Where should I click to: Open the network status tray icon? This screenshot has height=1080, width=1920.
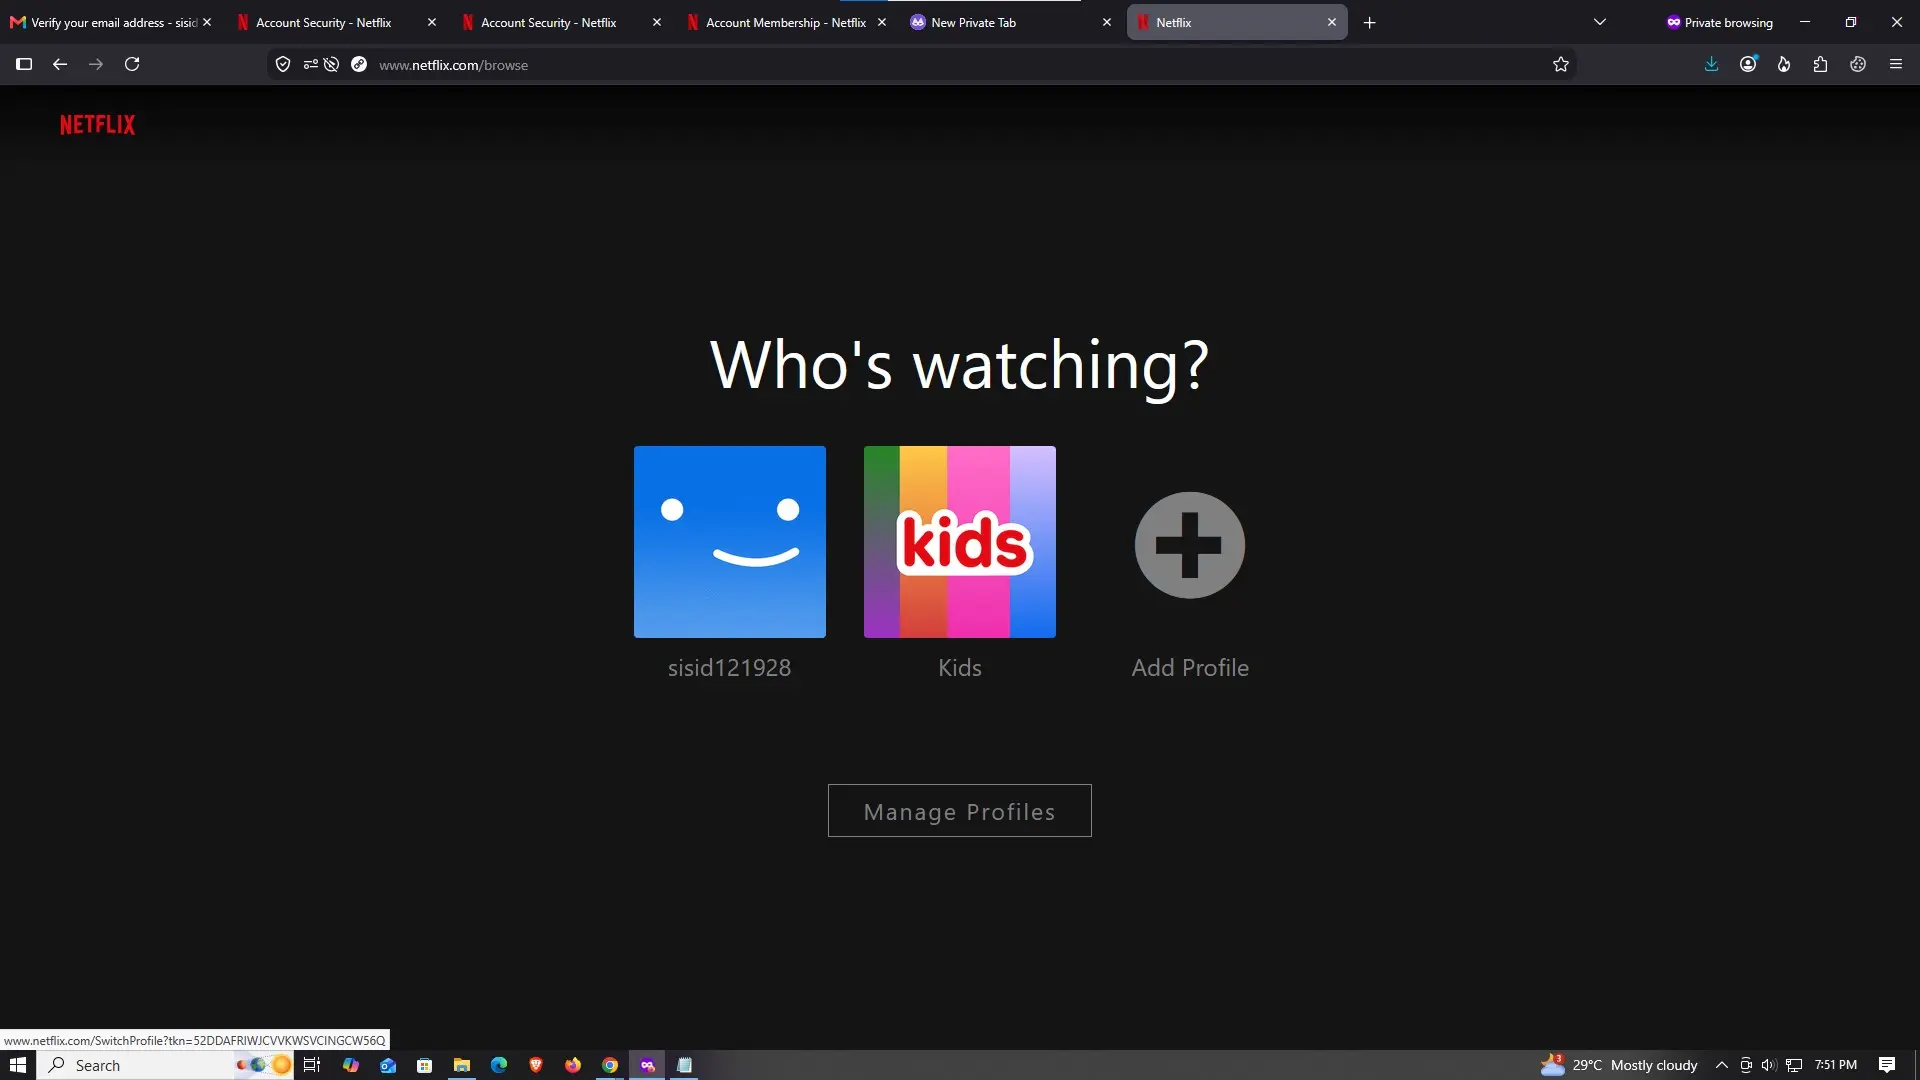[1795, 1065]
